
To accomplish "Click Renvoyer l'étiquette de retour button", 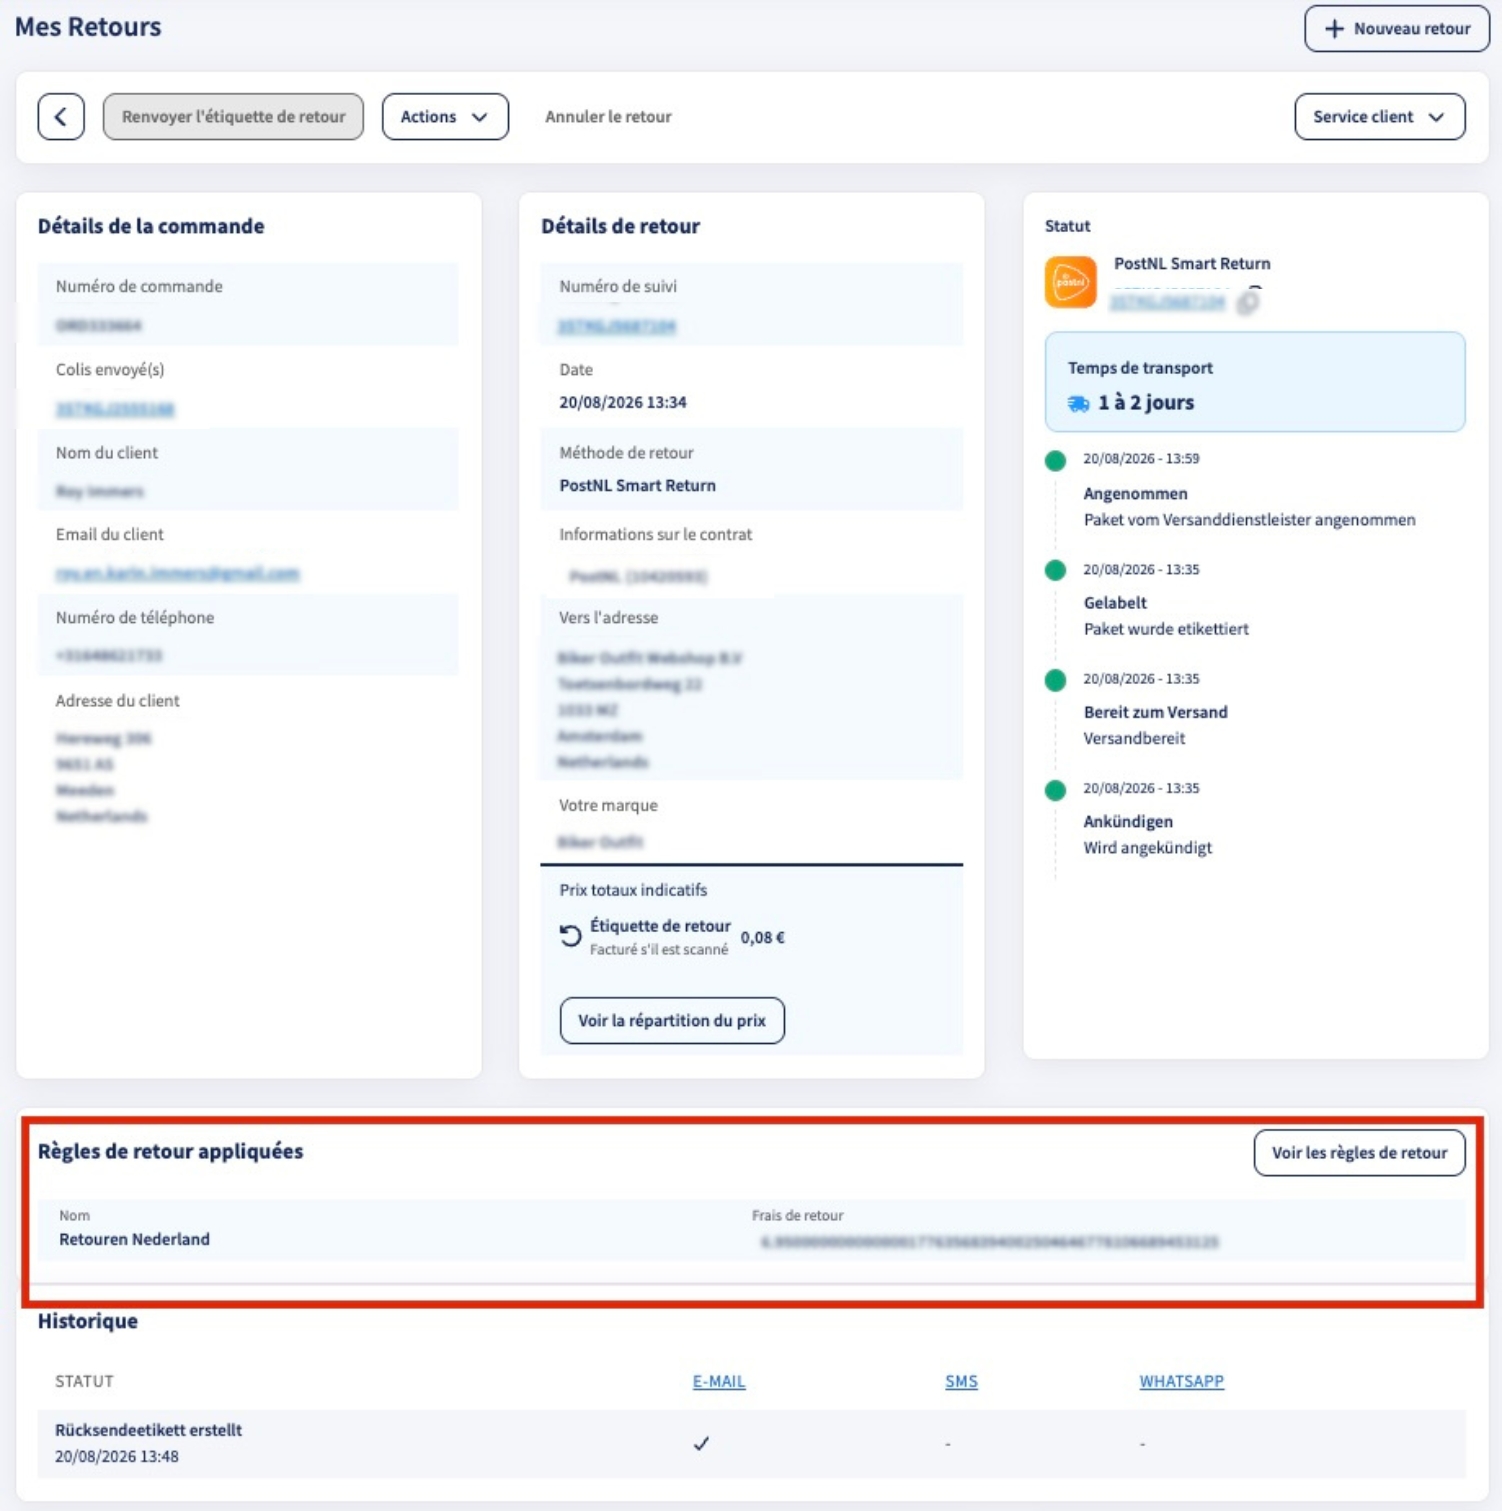I will [233, 117].
